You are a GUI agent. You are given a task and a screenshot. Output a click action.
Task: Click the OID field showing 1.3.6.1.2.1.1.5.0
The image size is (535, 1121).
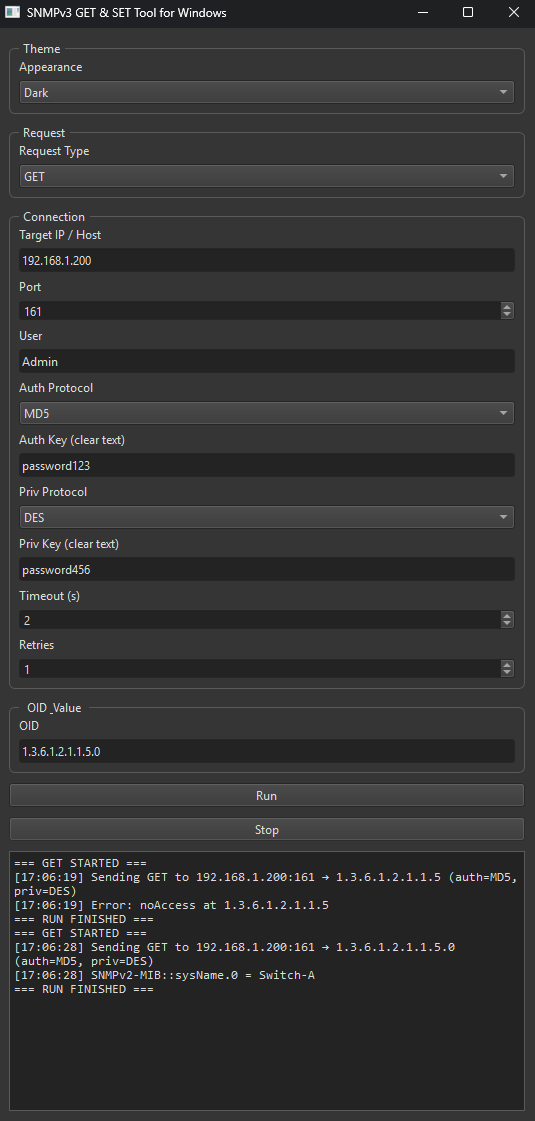point(266,751)
